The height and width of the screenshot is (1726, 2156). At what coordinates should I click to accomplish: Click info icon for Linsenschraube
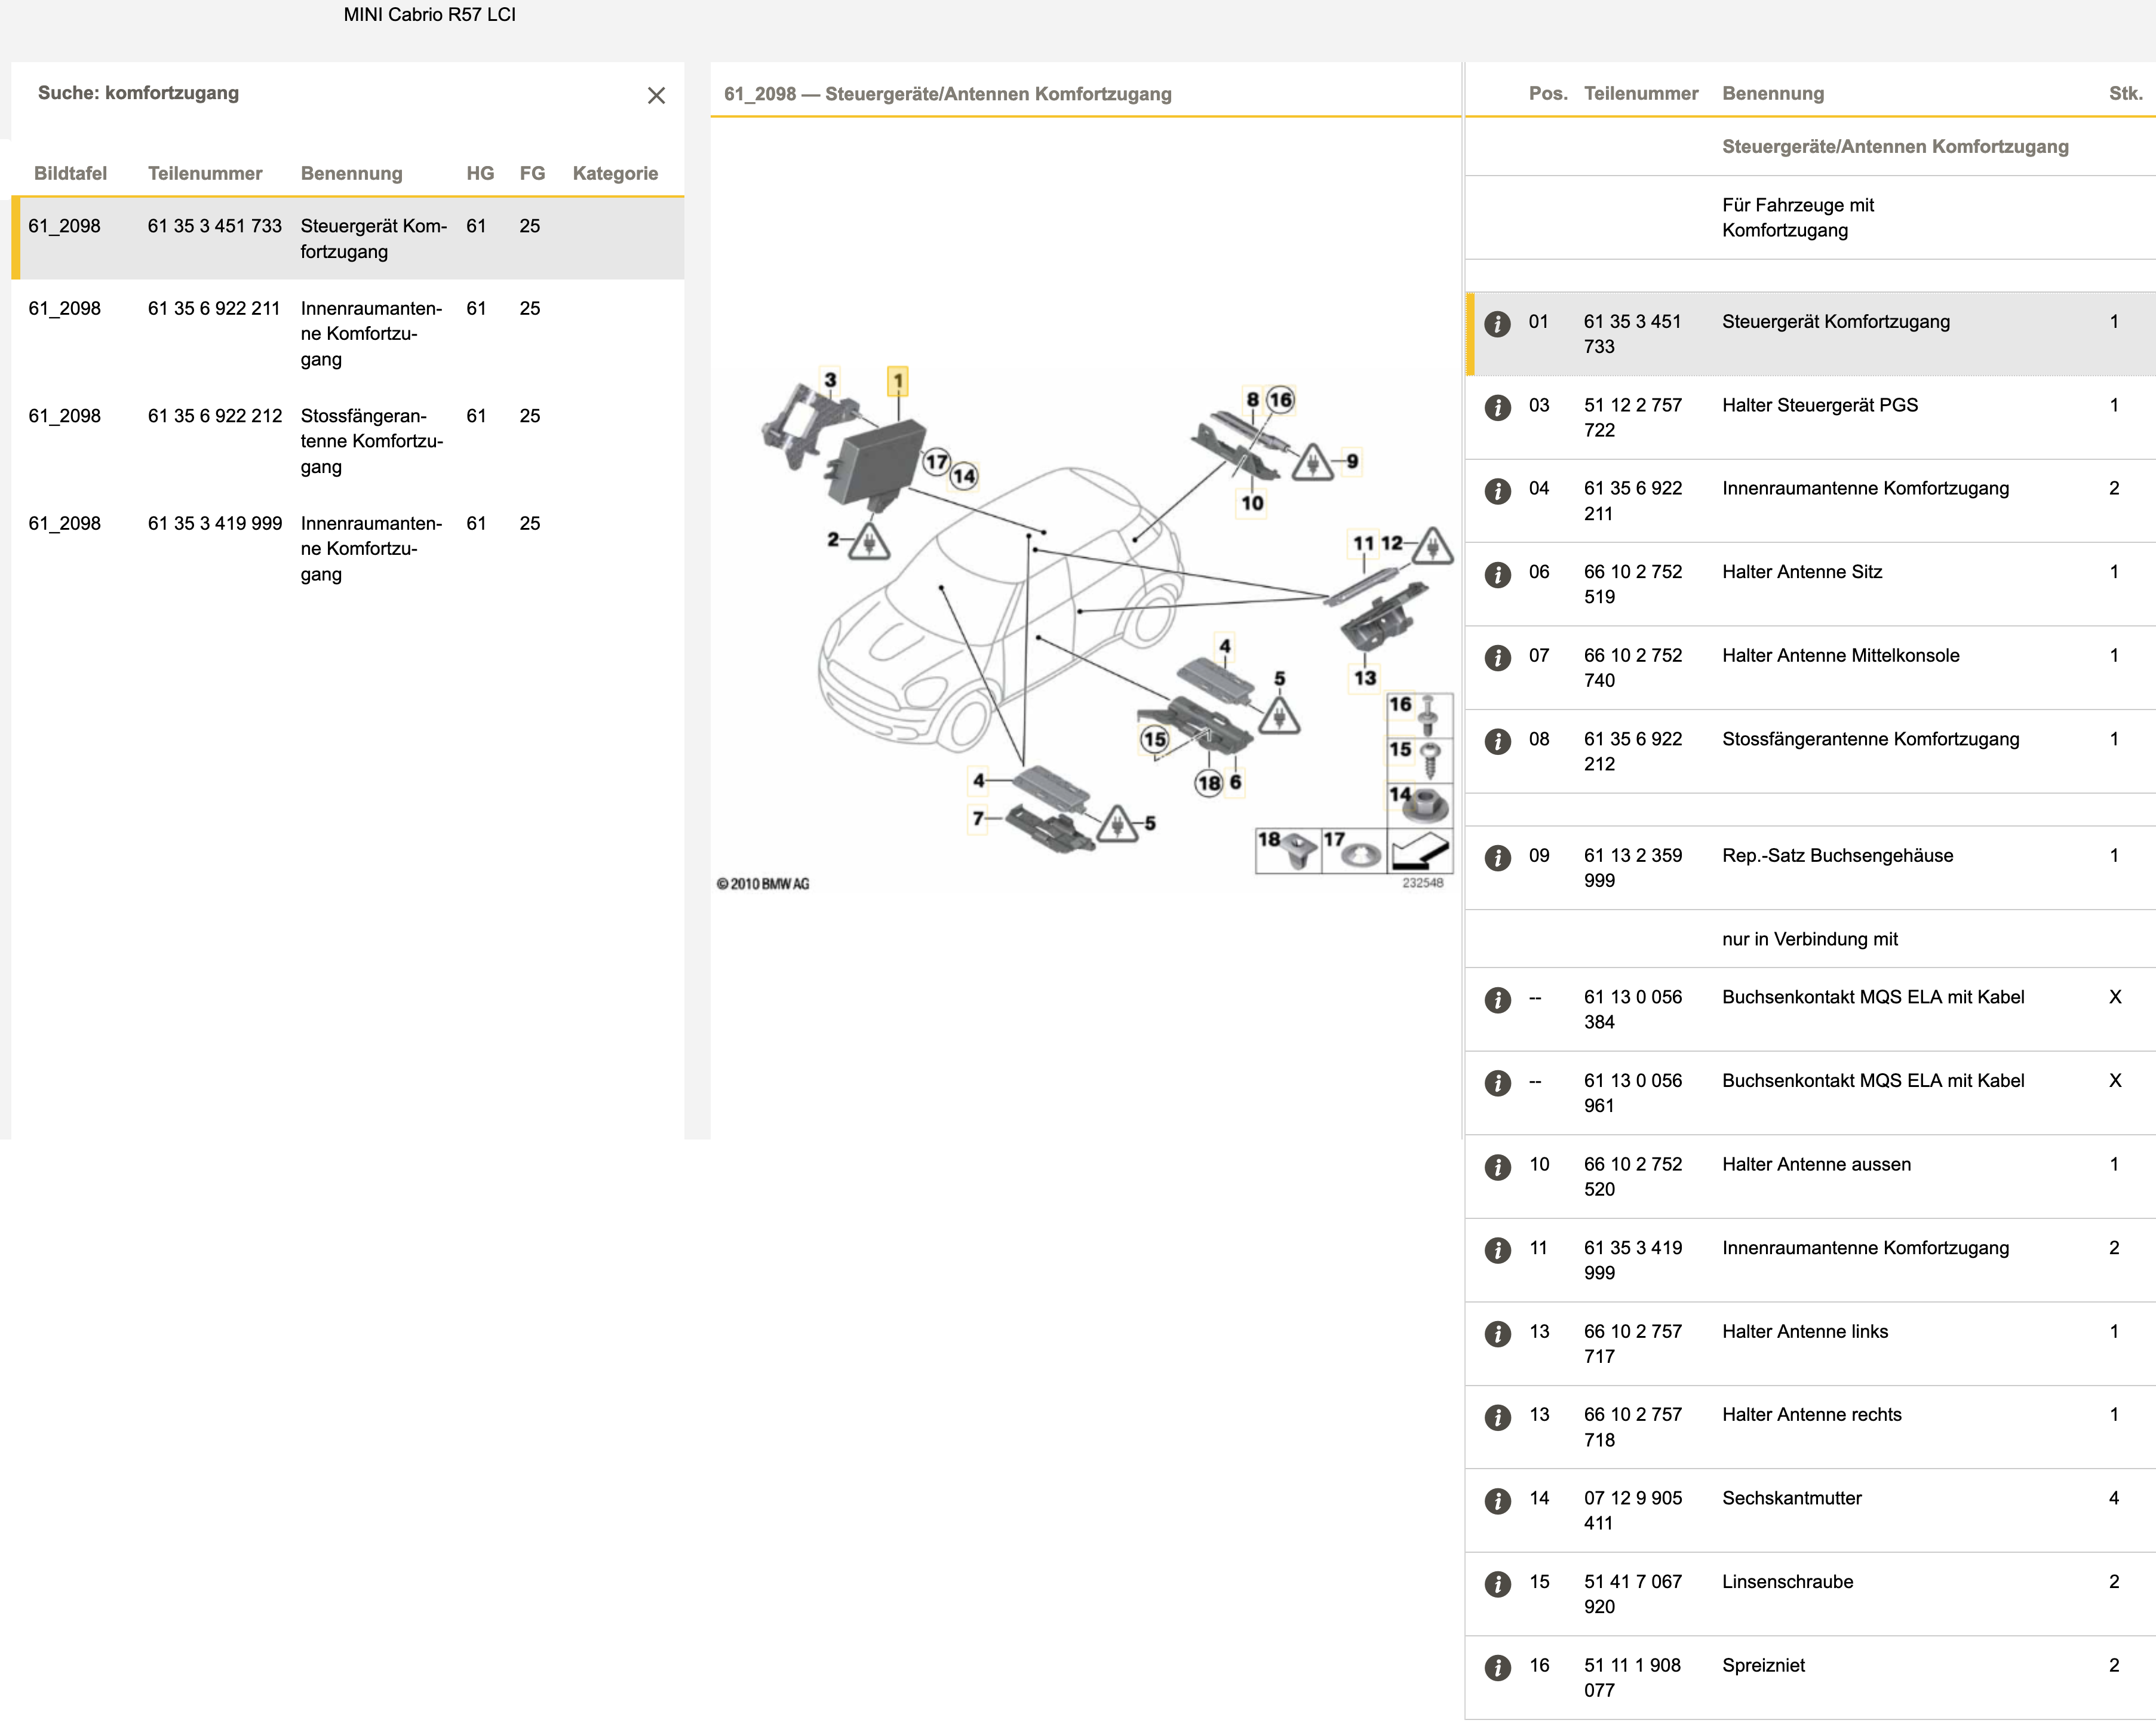point(1497,1584)
